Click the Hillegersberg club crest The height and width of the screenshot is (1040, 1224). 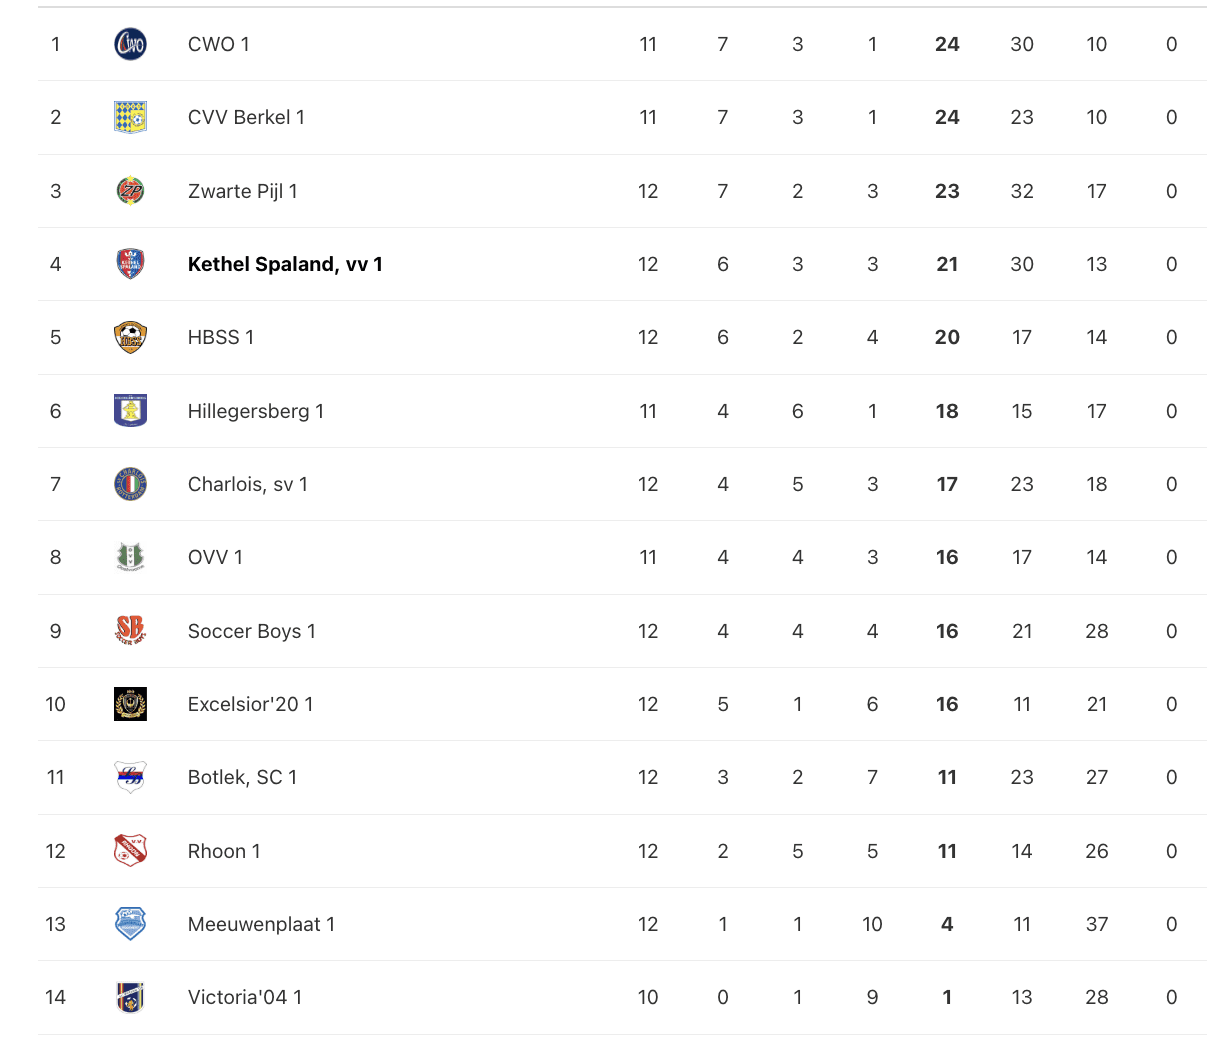pyautogui.click(x=130, y=411)
